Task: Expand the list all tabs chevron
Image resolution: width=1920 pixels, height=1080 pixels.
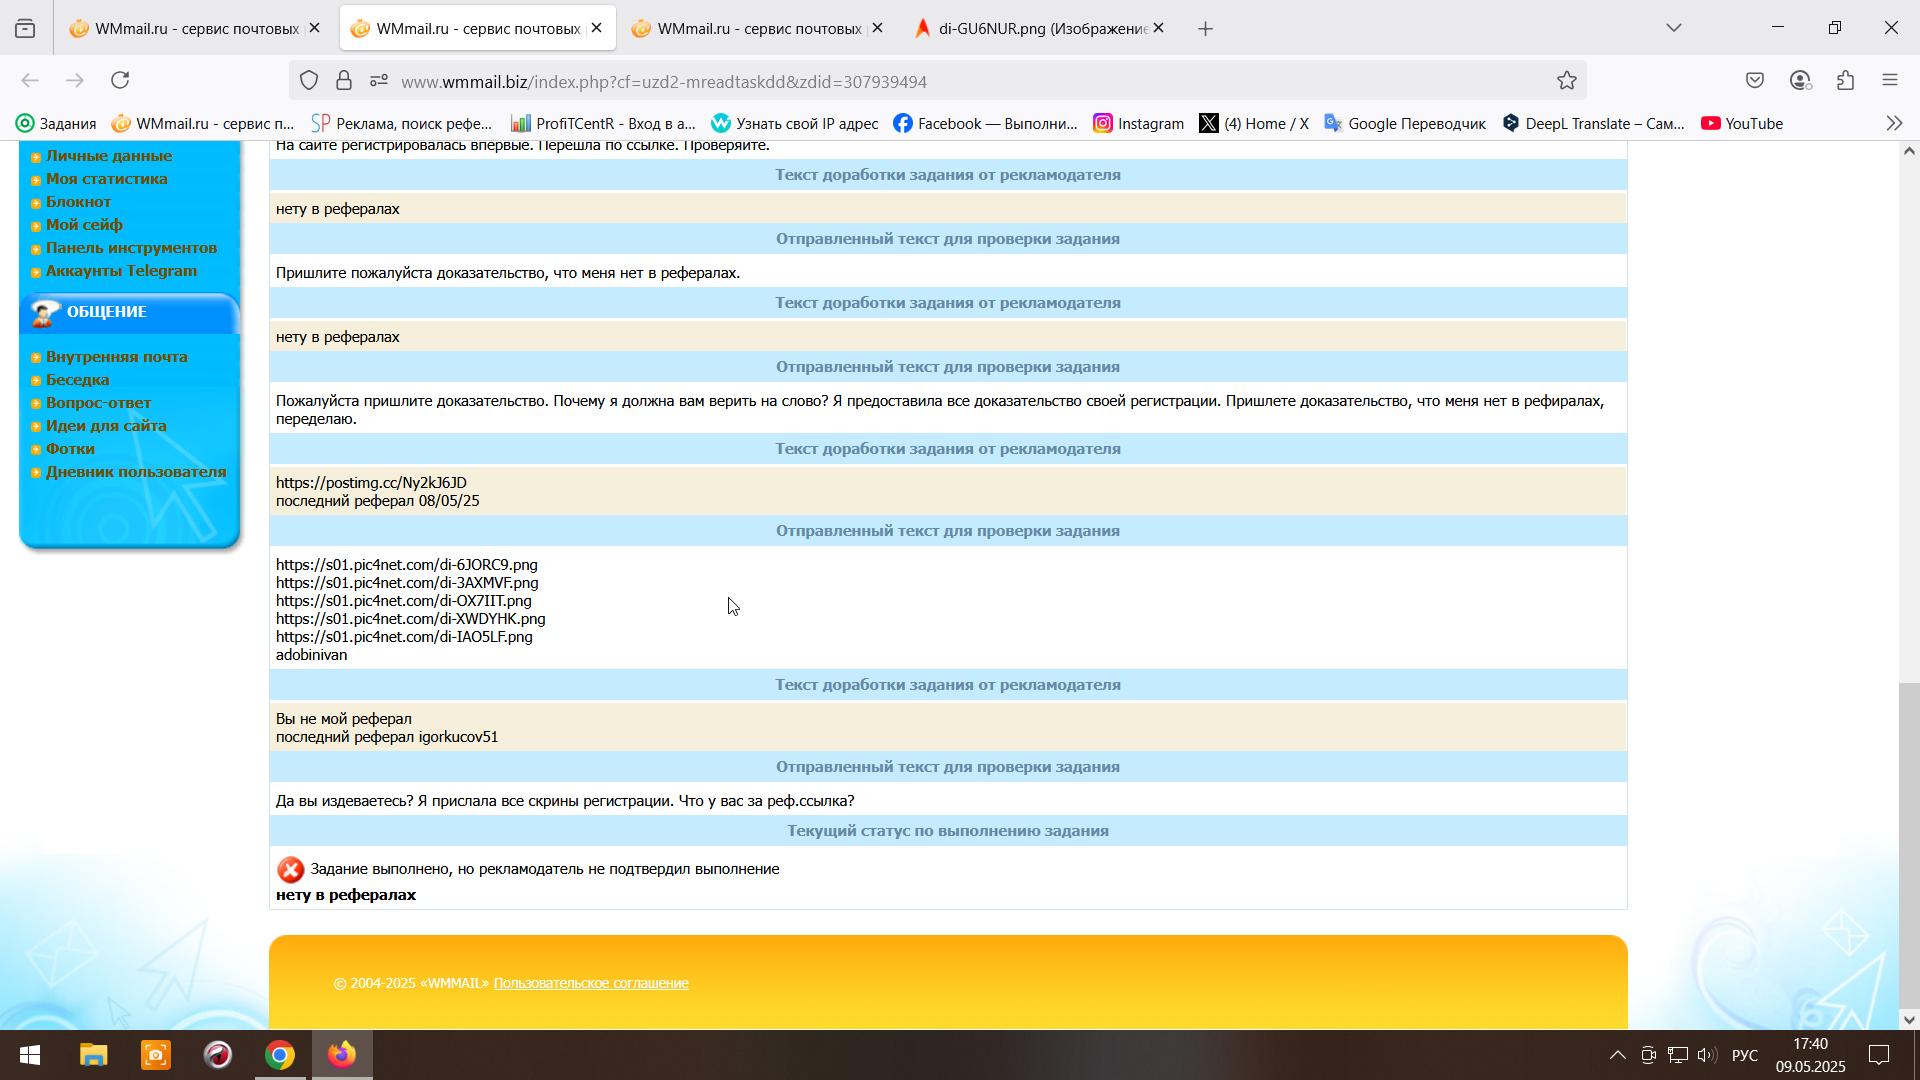Action: (x=1673, y=28)
